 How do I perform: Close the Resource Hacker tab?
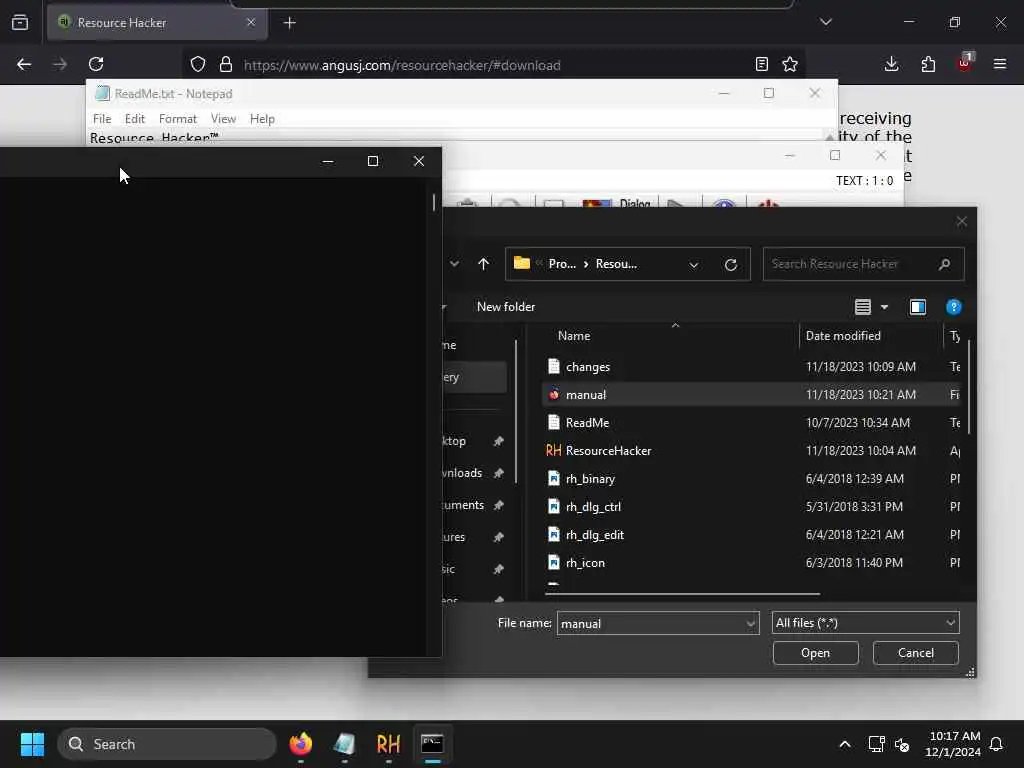(x=251, y=22)
